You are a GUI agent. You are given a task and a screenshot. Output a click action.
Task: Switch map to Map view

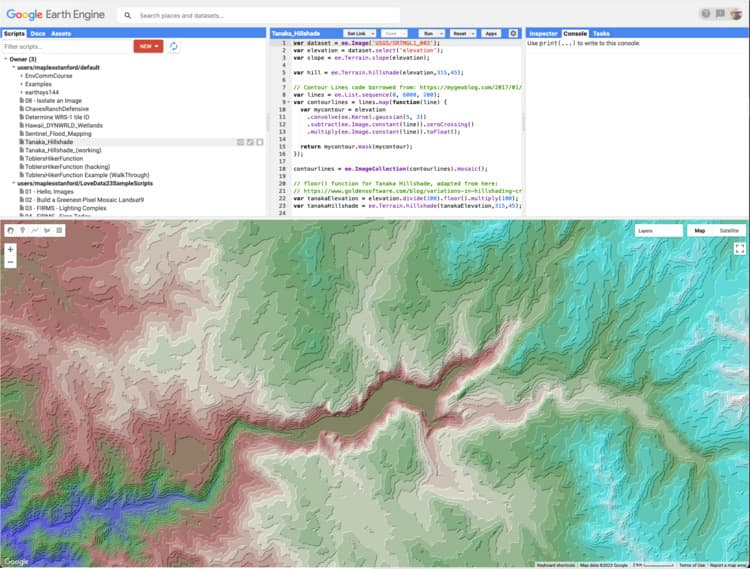pyautogui.click(x=700, y=230)
